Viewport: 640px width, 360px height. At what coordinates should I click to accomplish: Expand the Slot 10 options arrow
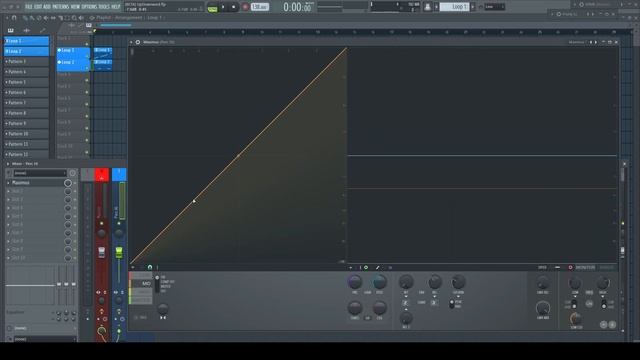8,258
